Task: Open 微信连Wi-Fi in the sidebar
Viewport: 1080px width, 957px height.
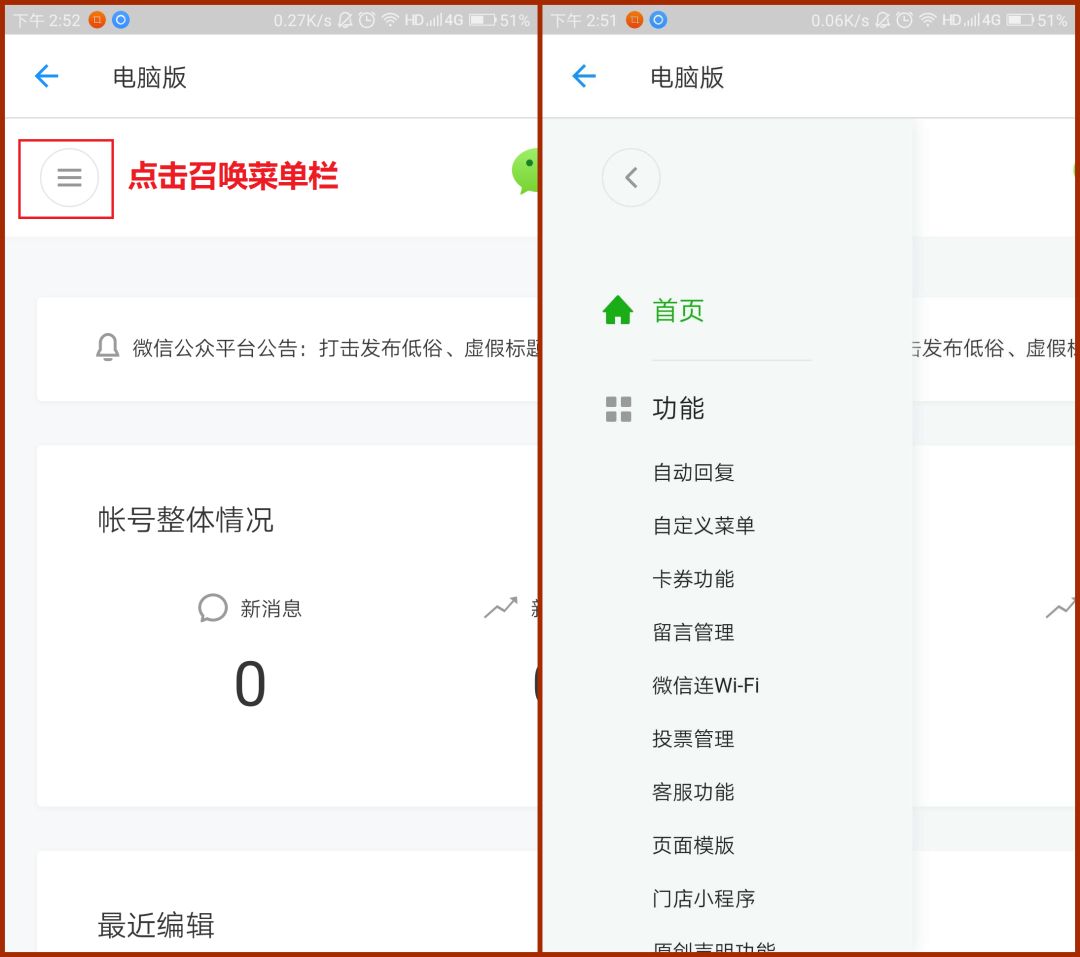Action: 705,686
